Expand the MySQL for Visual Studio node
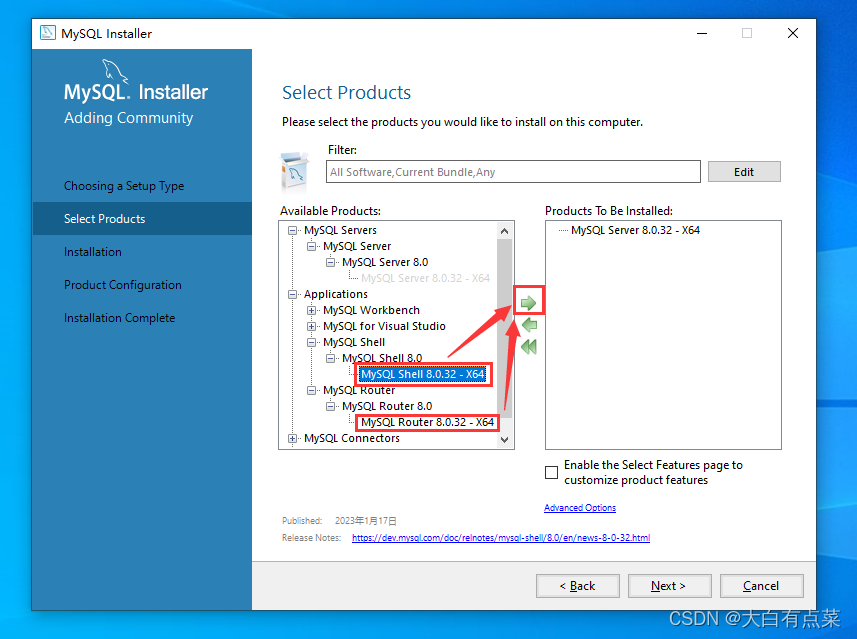 [312, 326]
